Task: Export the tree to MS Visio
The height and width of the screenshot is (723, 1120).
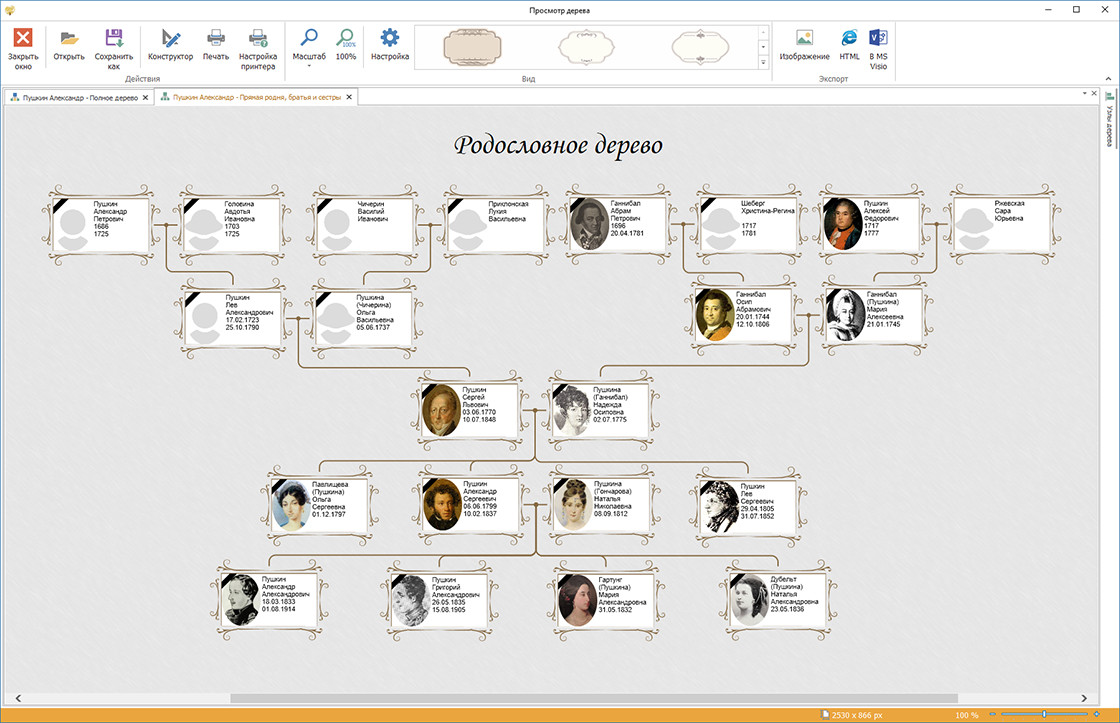Action: (x=878, y=39)
